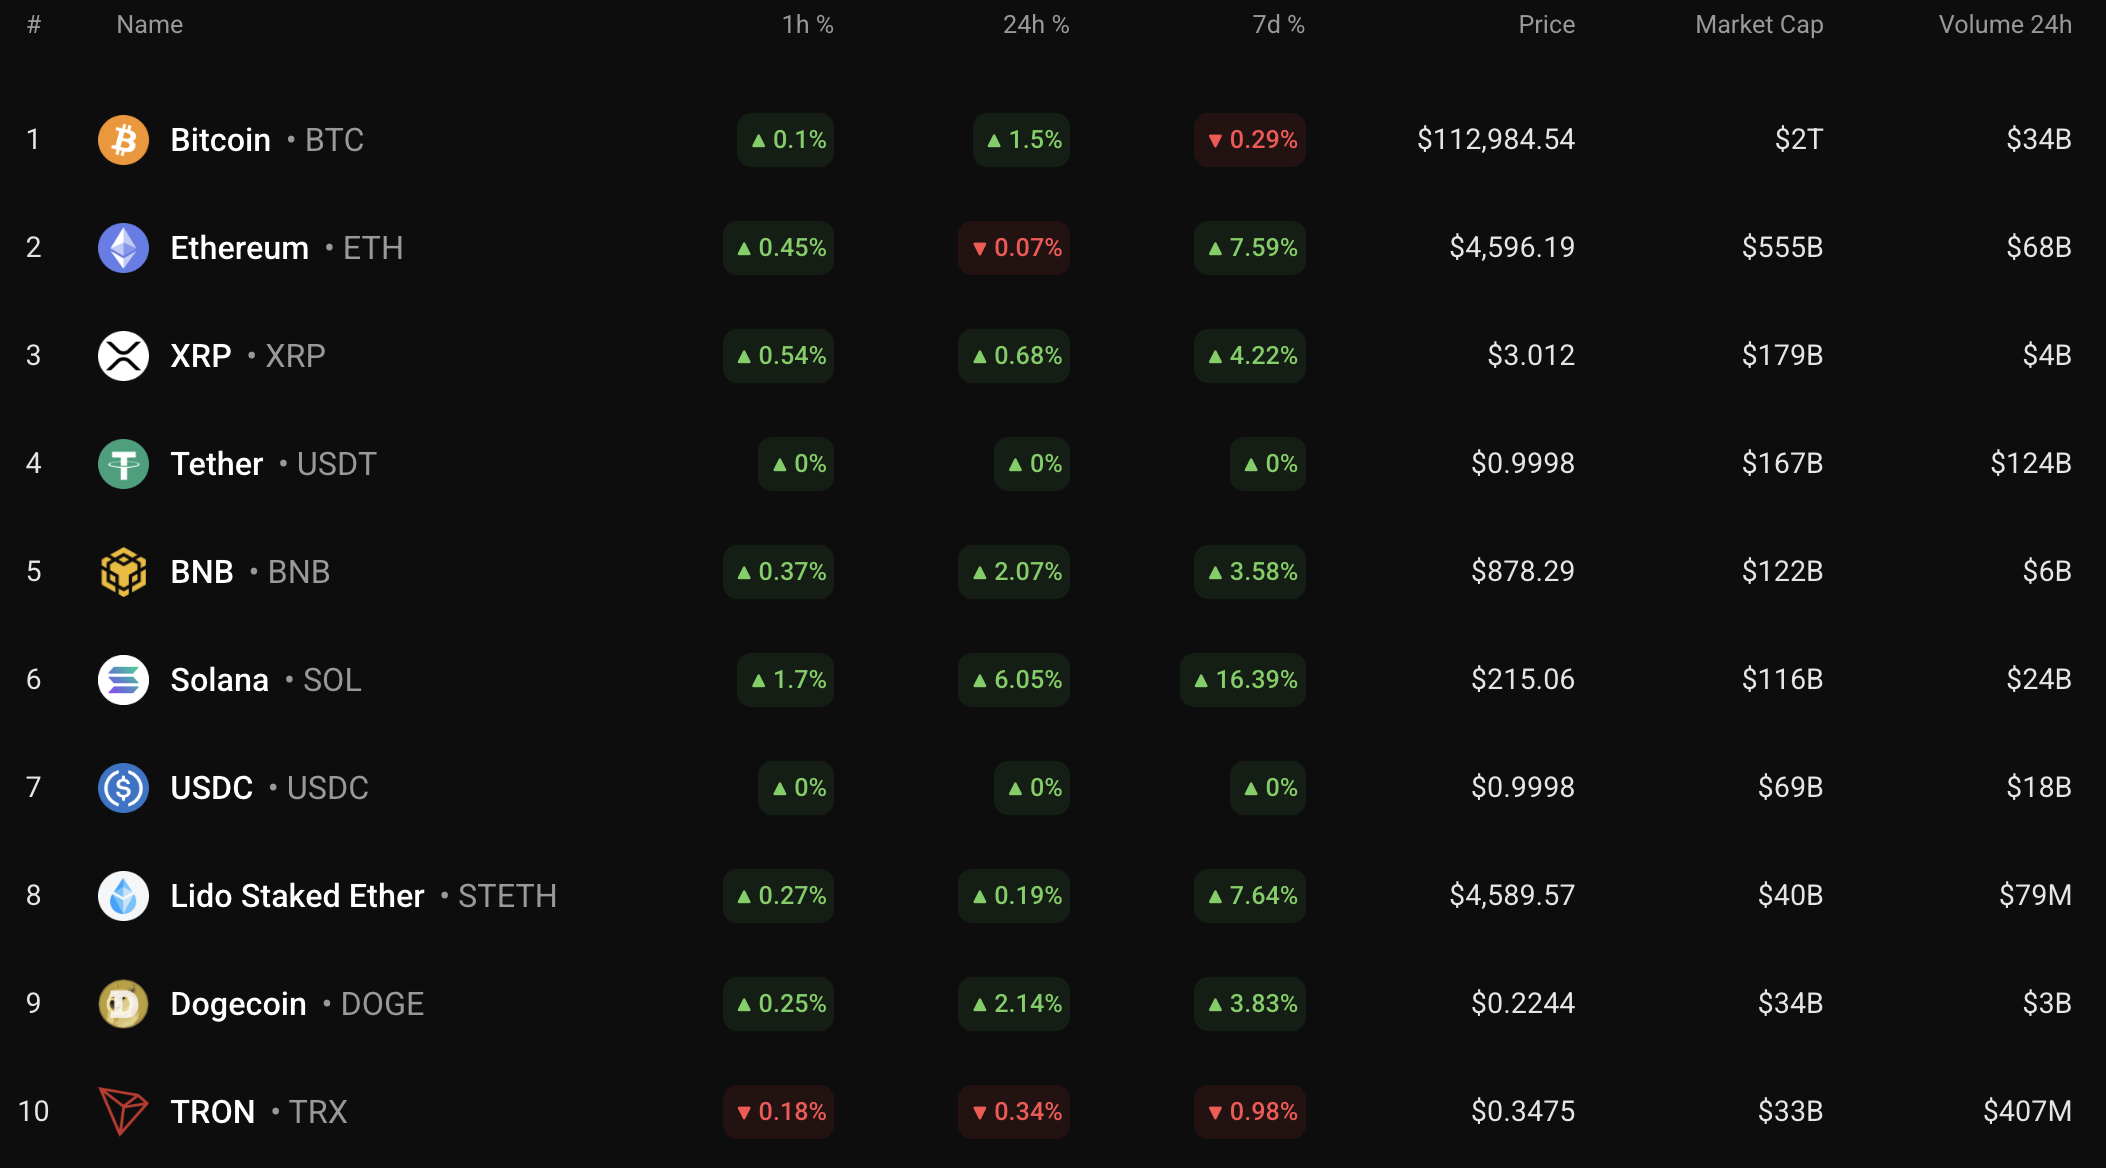Viewport: 2106px width, 1168px height.
Task: Open the Dogecoin name link
Action: 238,1004
